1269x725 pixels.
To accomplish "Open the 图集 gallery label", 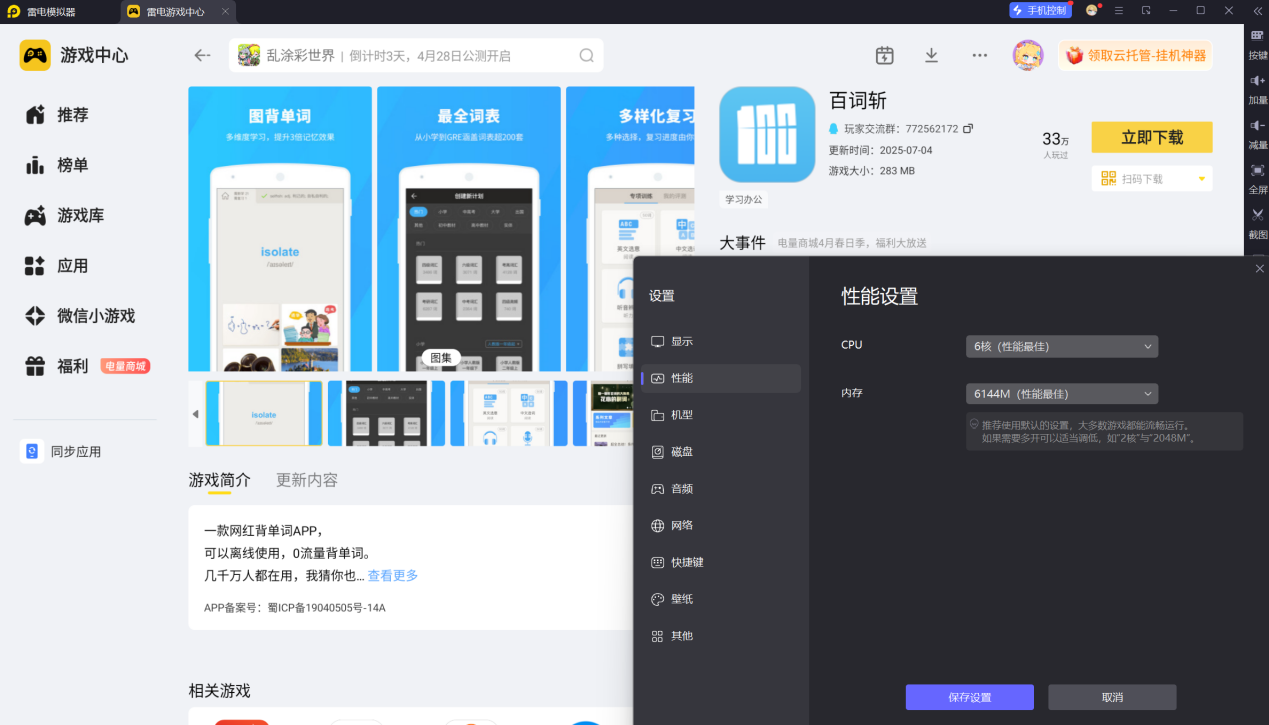I will (441, 357).
